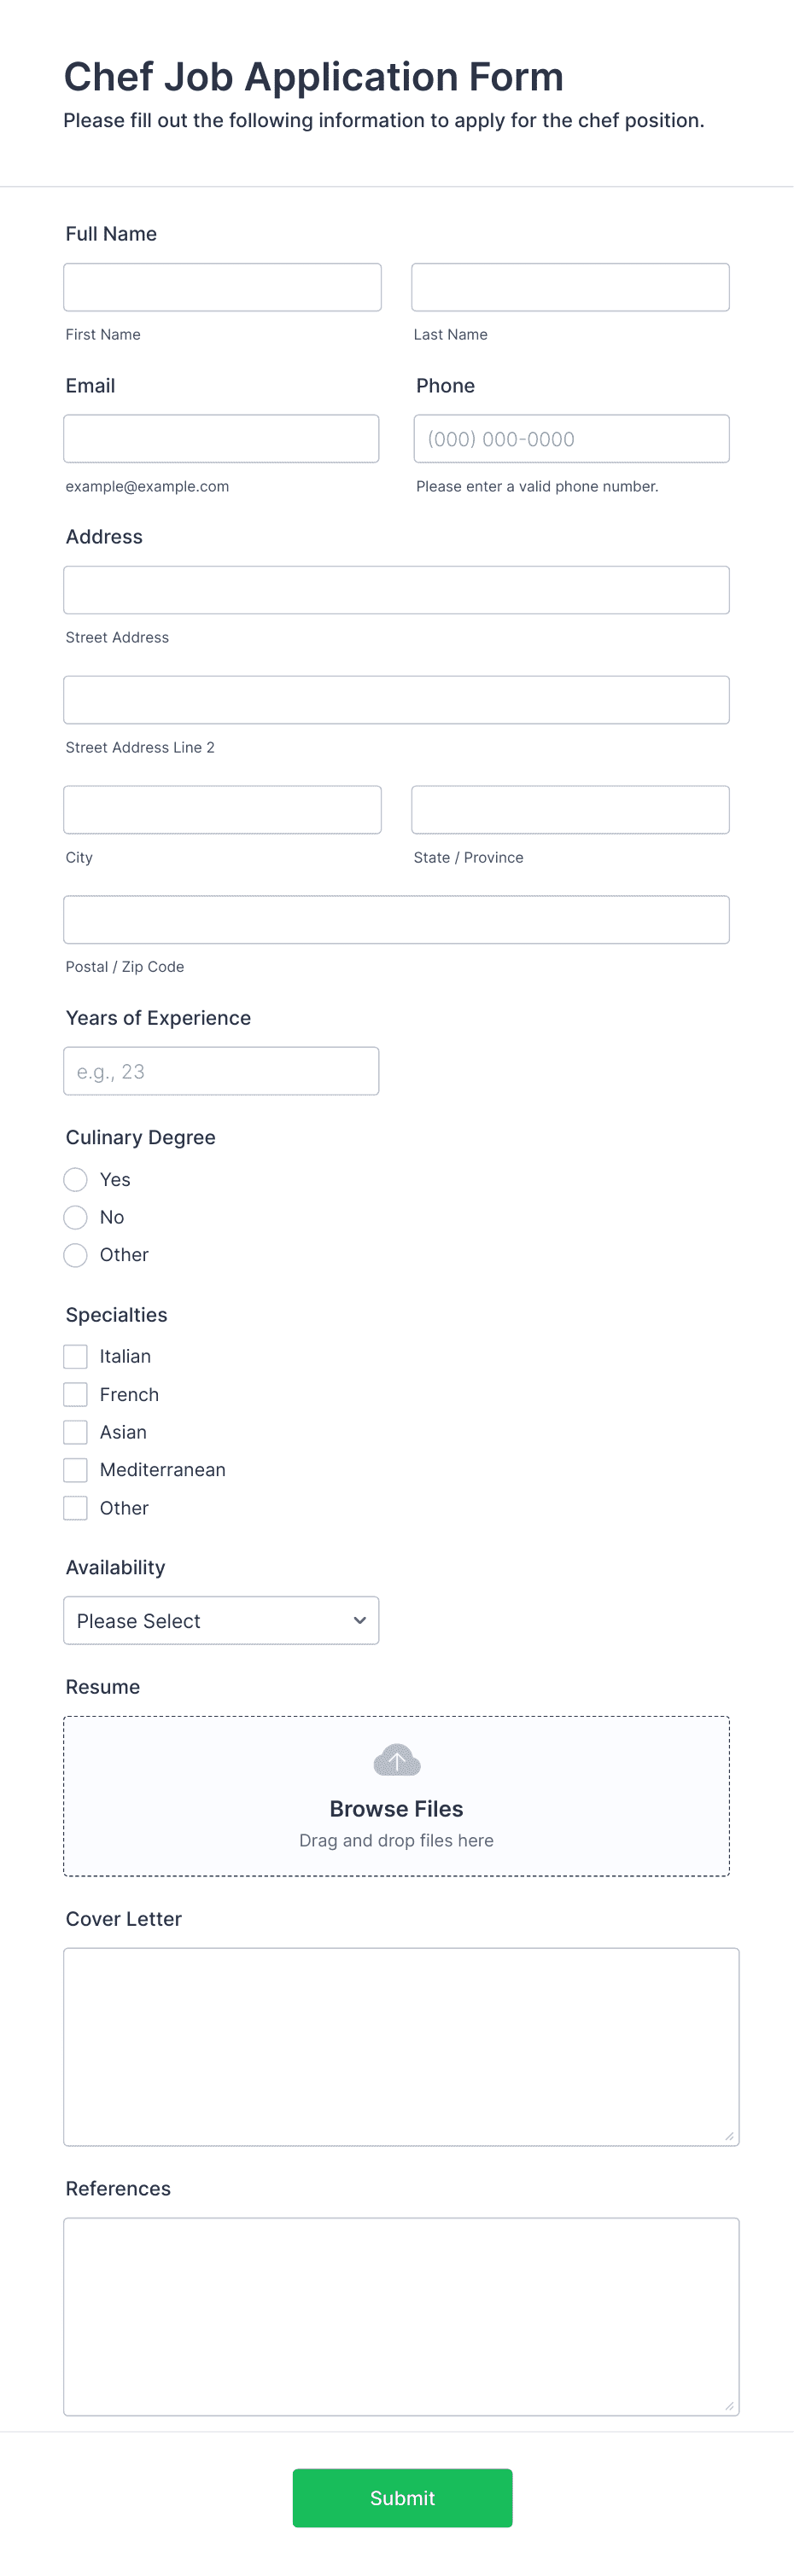Check the French specialty checkbox
Screen dimensions: 794x2576
pyautogui.click(x=75, y=1394)
